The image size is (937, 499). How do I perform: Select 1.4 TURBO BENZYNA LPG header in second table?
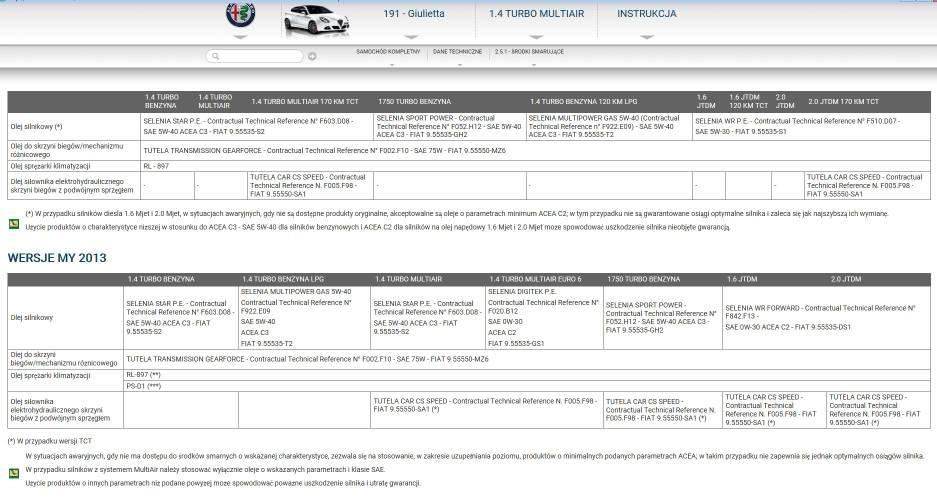coord(283,279)
